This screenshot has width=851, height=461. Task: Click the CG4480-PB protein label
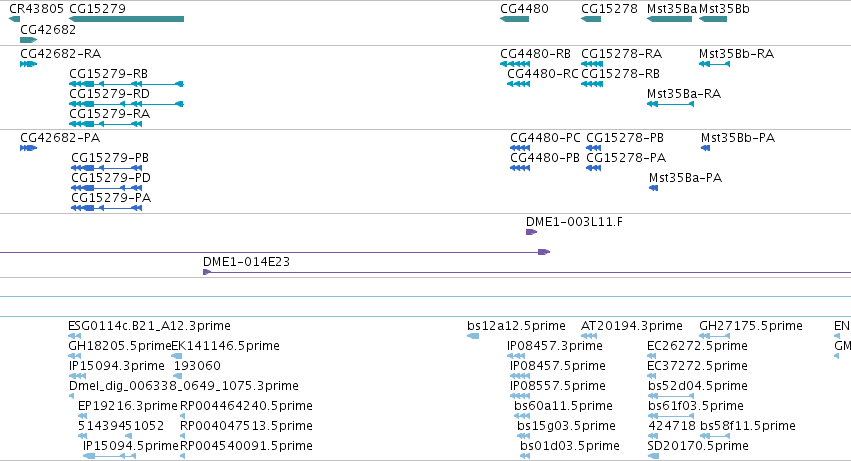coord(545,158)
